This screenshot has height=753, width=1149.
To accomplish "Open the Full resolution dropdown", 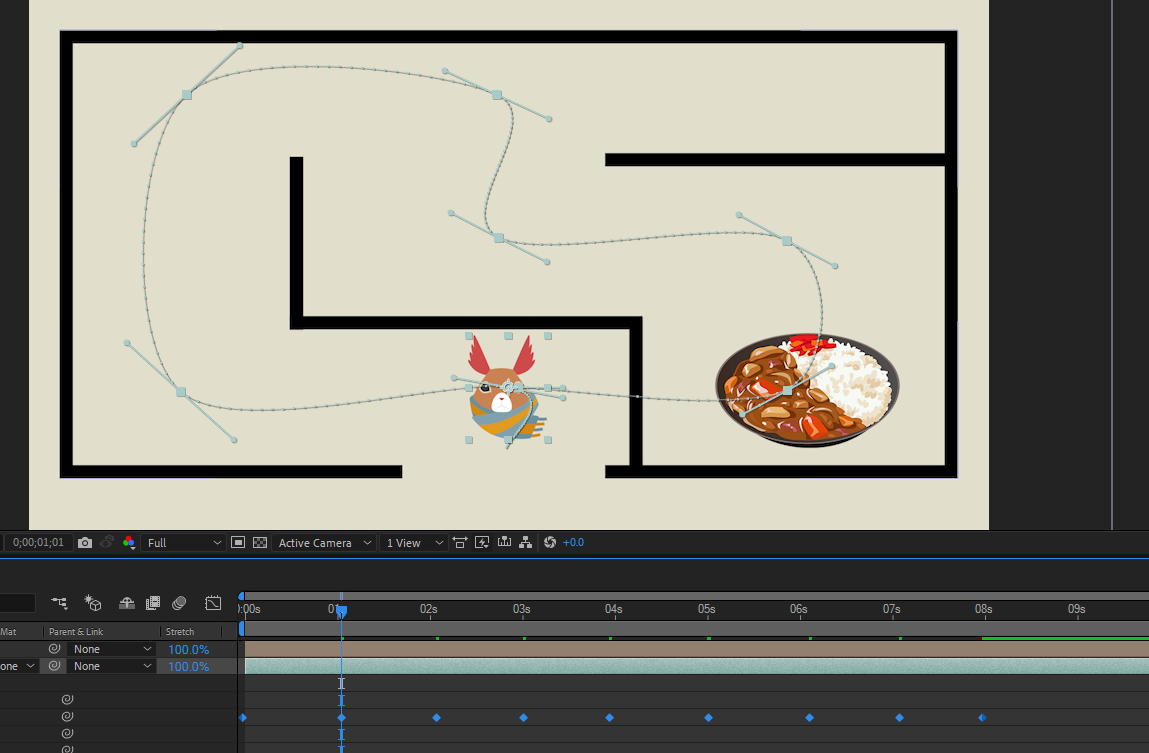I will 182,543.
